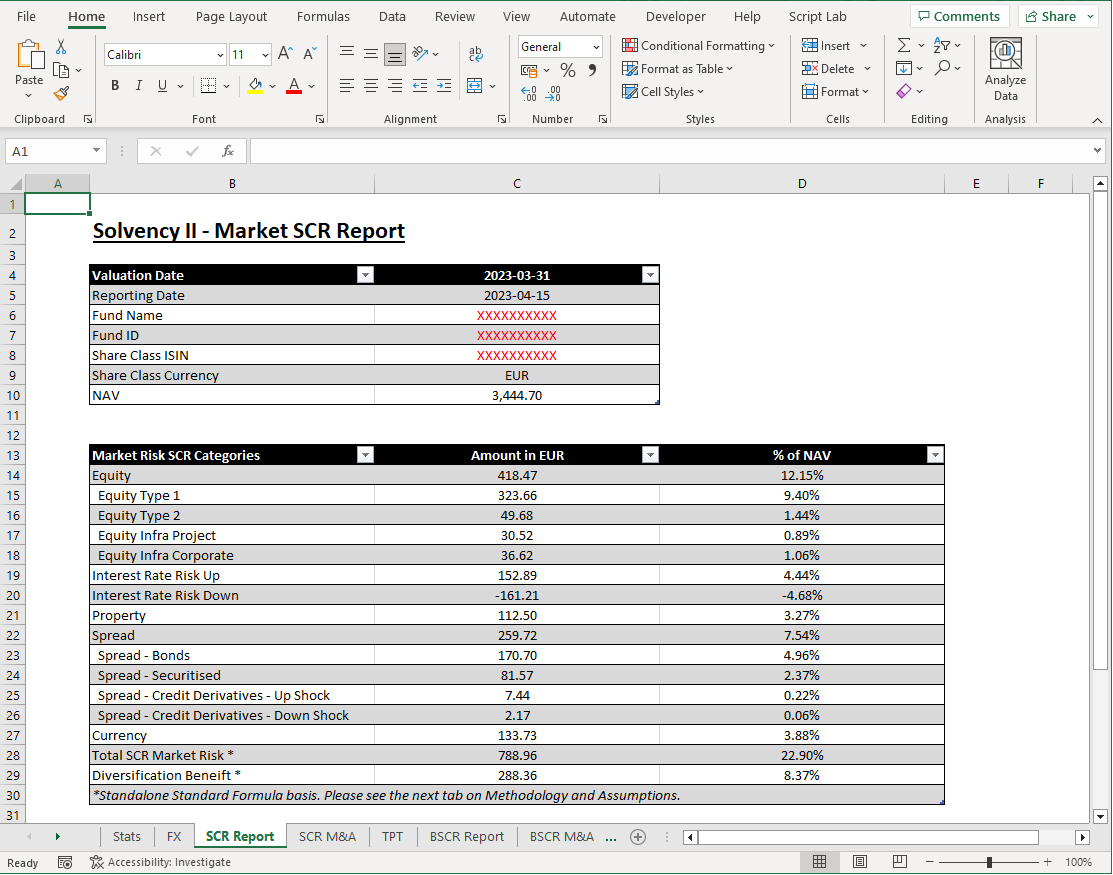1113x875 pixels.
Task: Open the AutoSum function
Action: [x=905, y=45]
